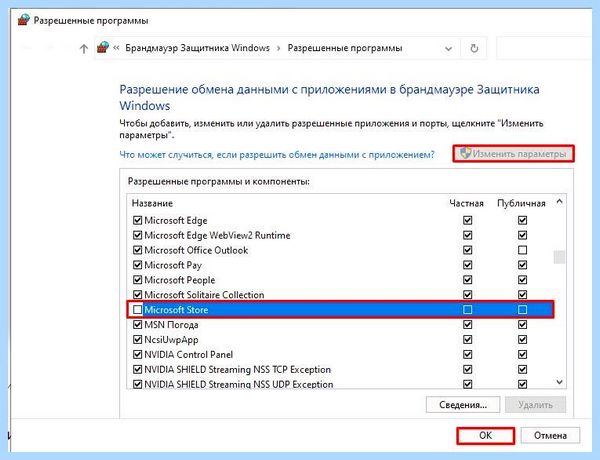Click the search input field
The height and width of the screenshot is (460, 600).
[x=545, y=48]
